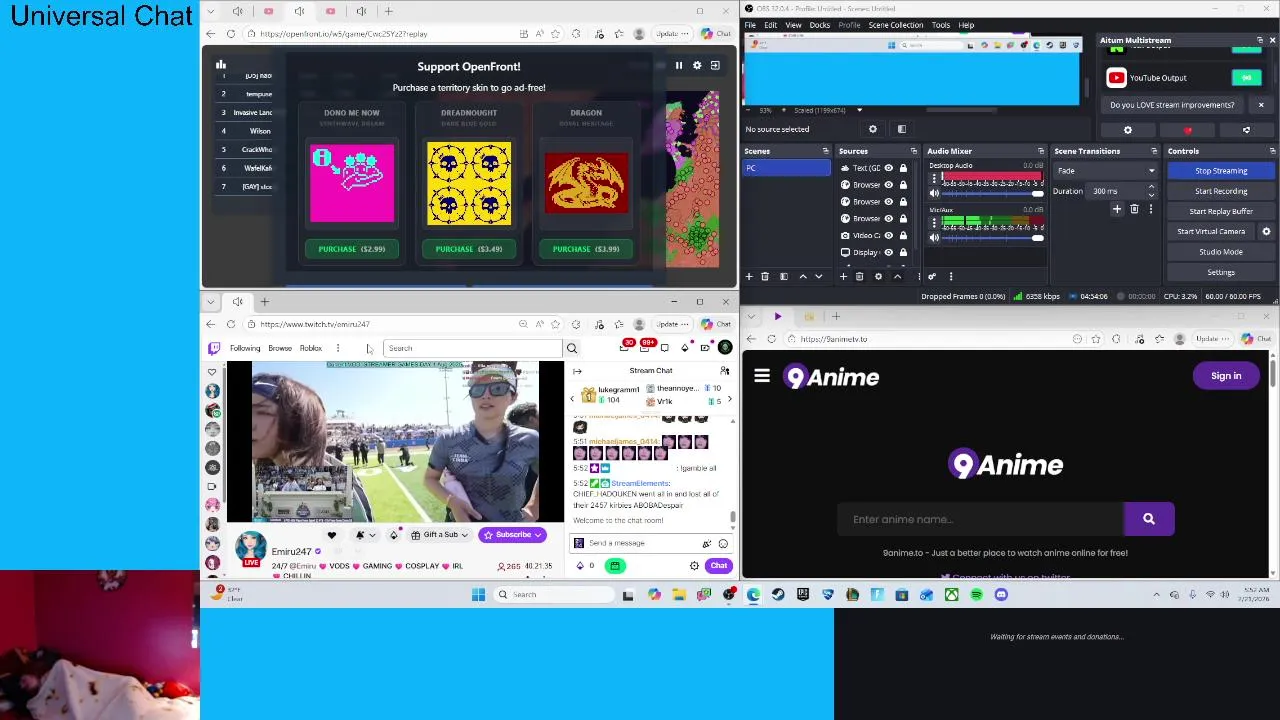
Task: Add a new source in OBS
Action: pos(843,277)
